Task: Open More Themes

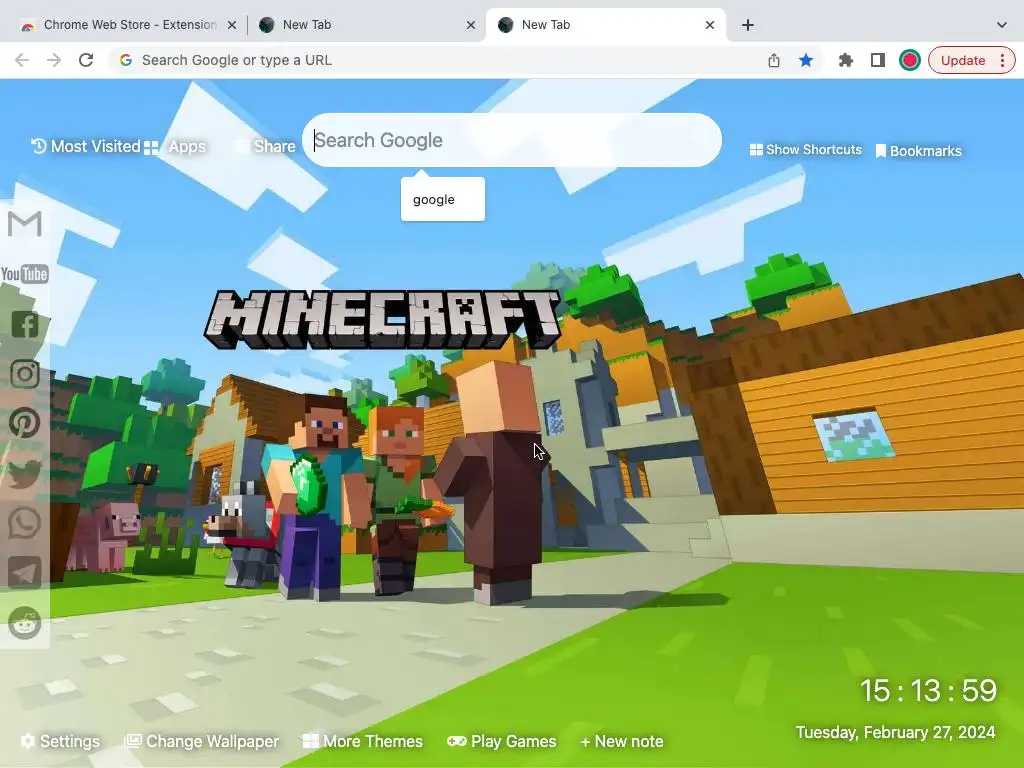Action: click(363, 741)
